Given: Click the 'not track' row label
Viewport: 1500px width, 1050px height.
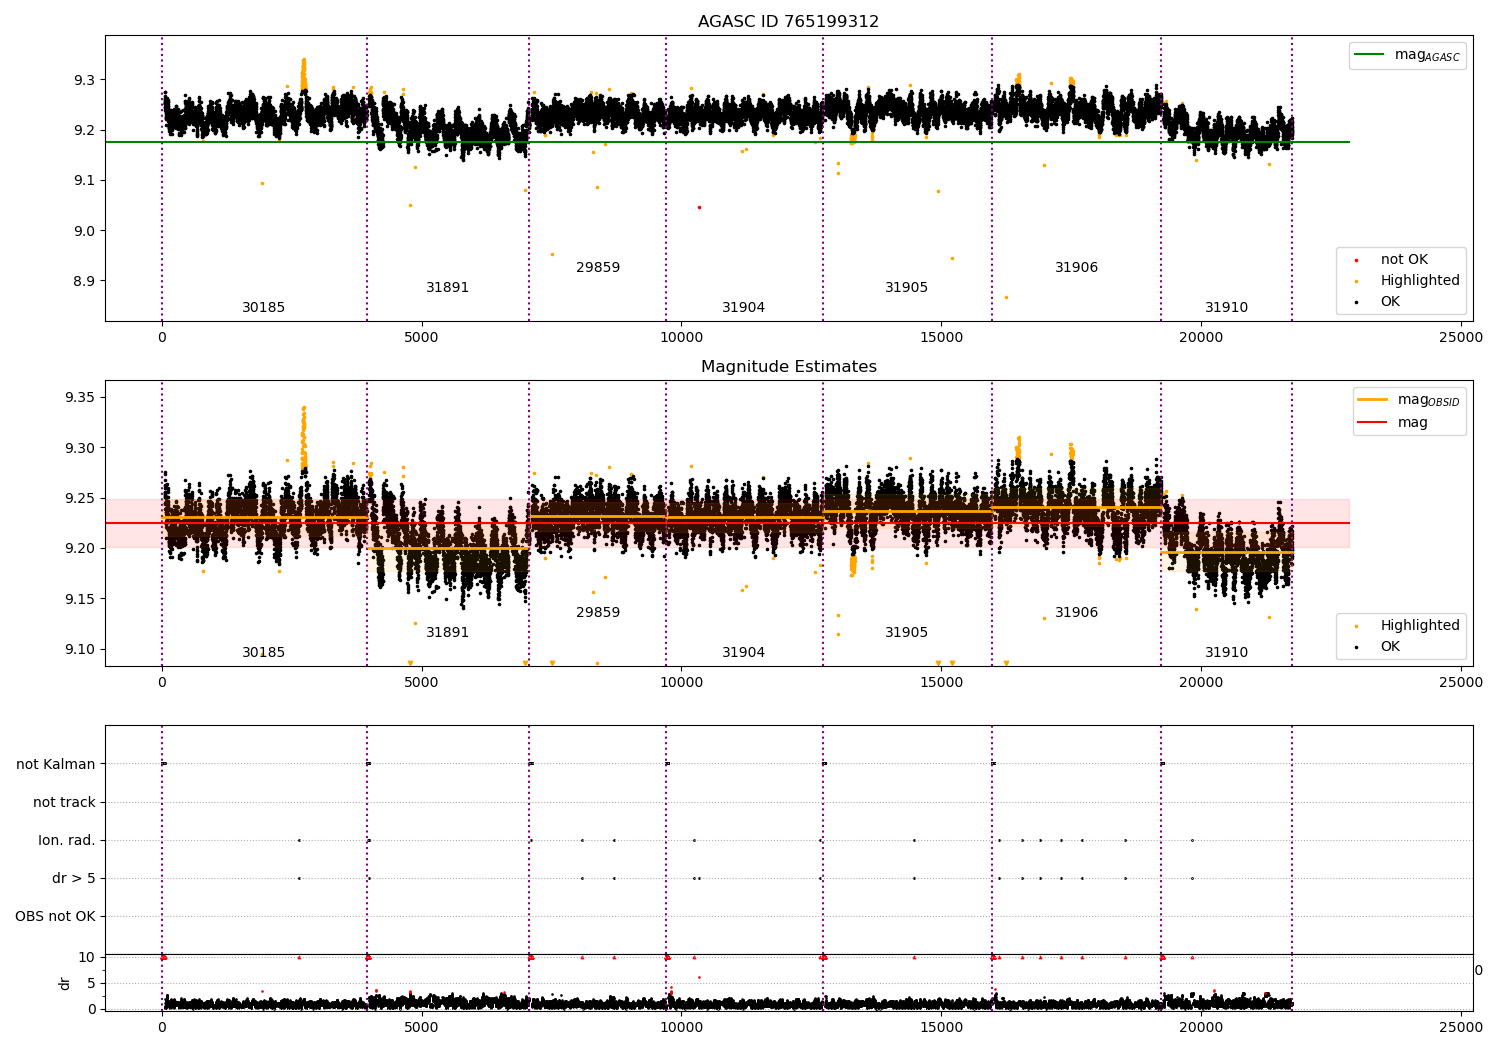Looking at the screenshot, I should coord(64,803).
